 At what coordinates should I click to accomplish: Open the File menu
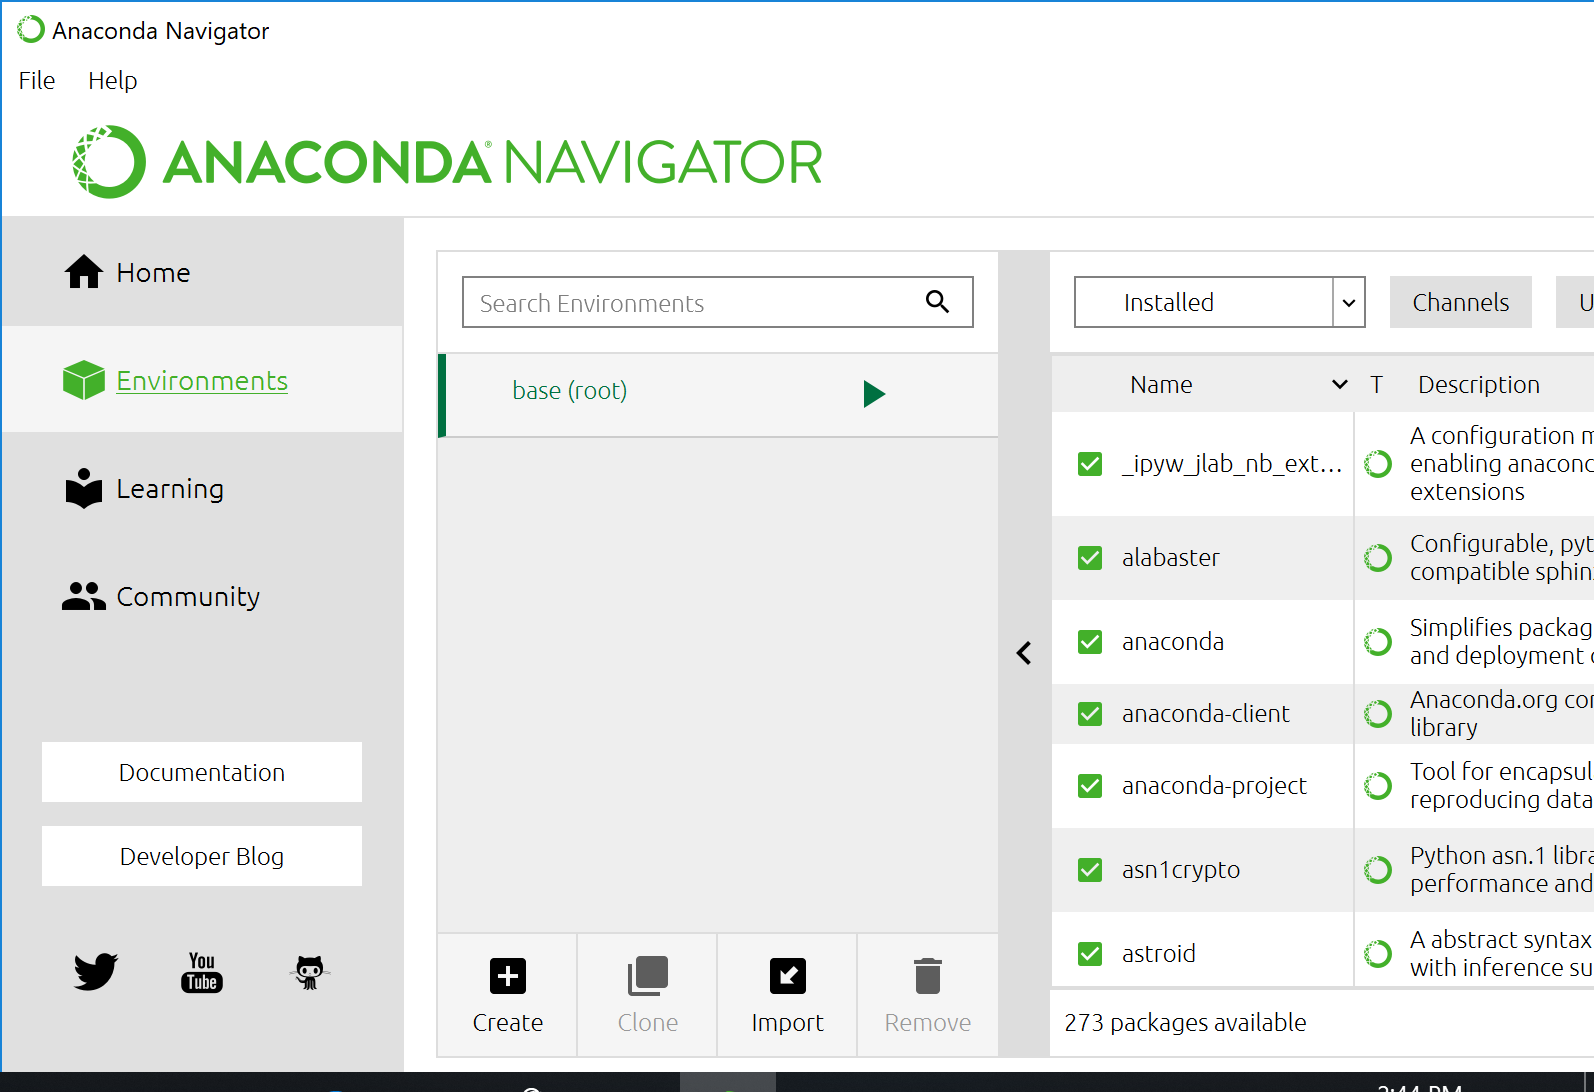coord(37,81)
